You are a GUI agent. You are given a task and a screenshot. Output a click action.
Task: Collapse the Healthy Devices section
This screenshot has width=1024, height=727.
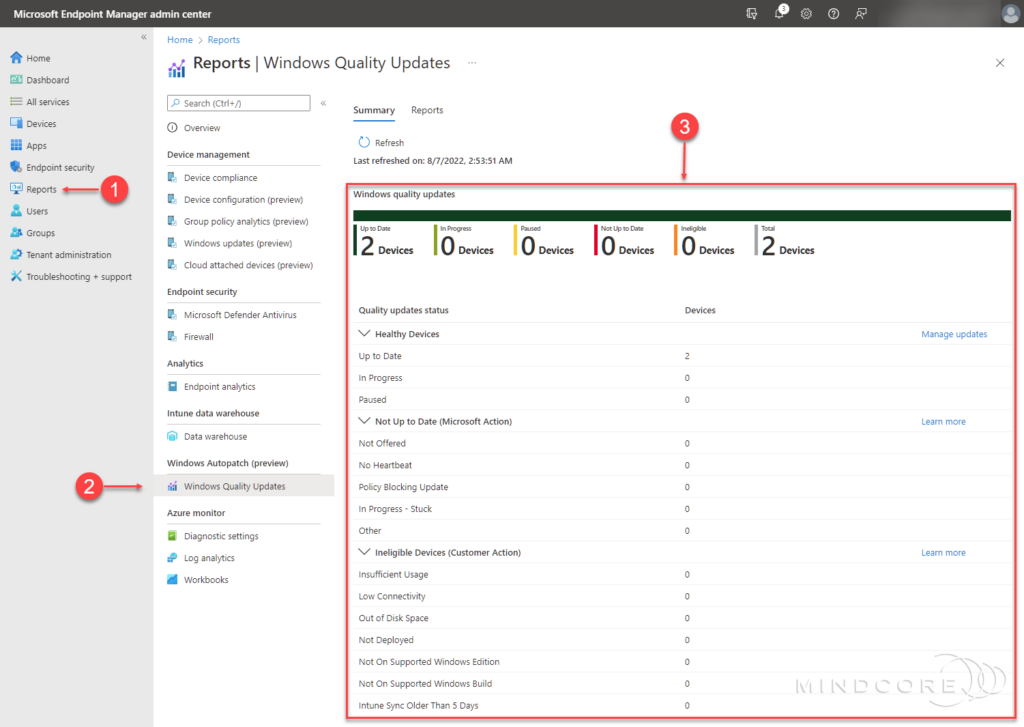(x=364, y=334)
